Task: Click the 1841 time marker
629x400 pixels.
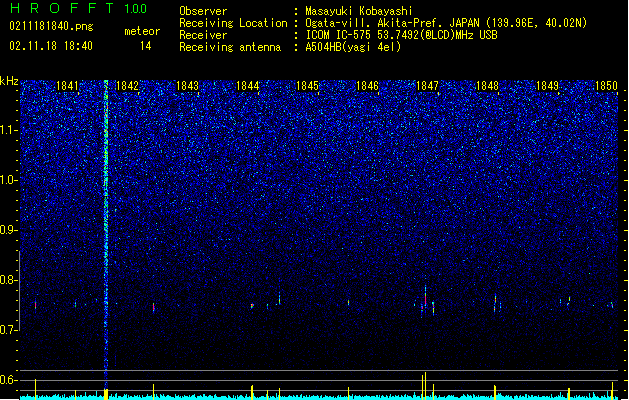Action: pos(67,86)
